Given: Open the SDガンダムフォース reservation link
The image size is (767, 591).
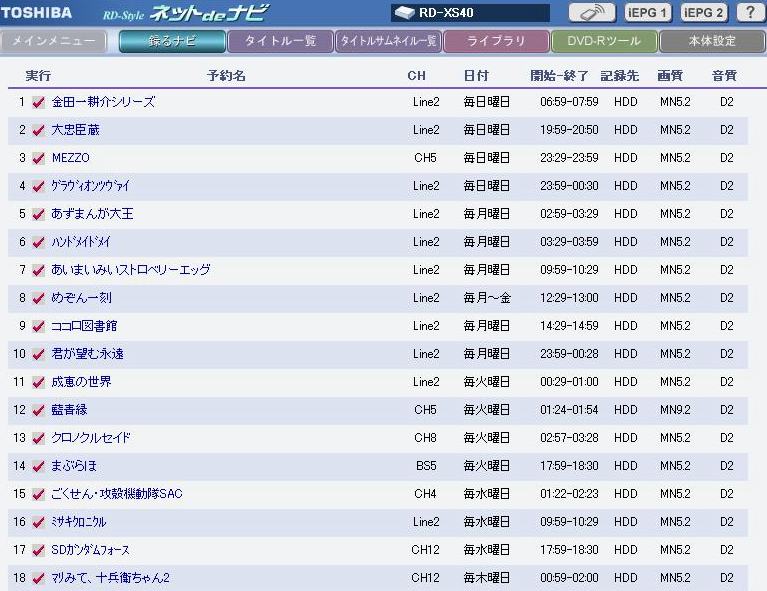Looking at the screenshot, I should tap(90, 550).
